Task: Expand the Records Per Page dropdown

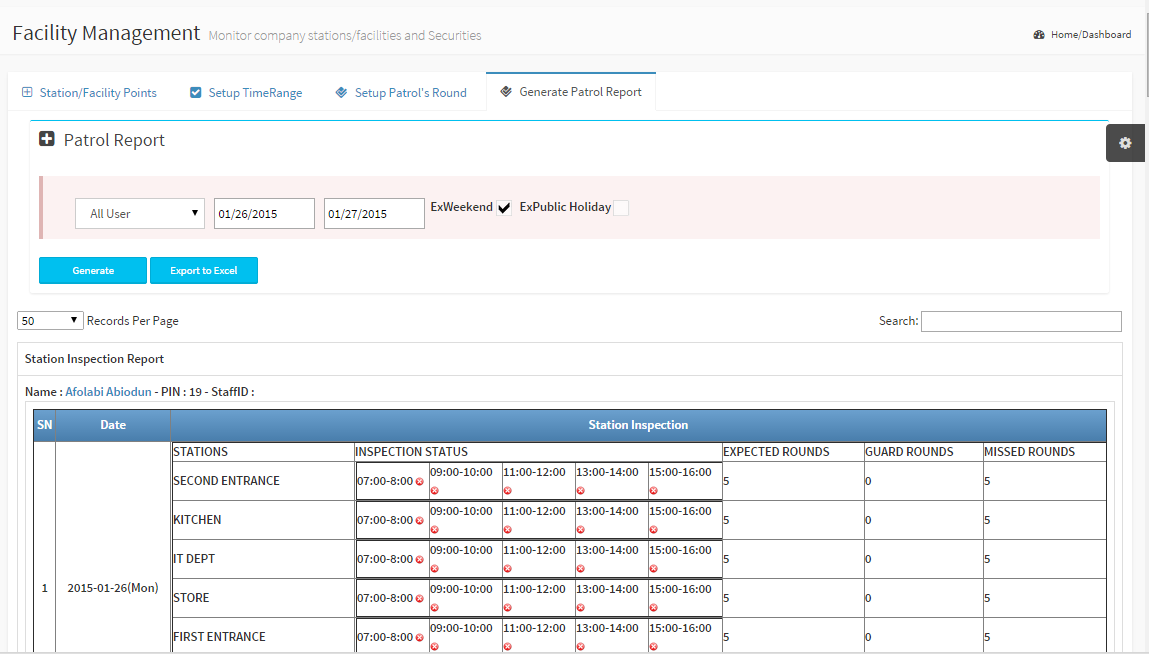Action: [50, 321]
